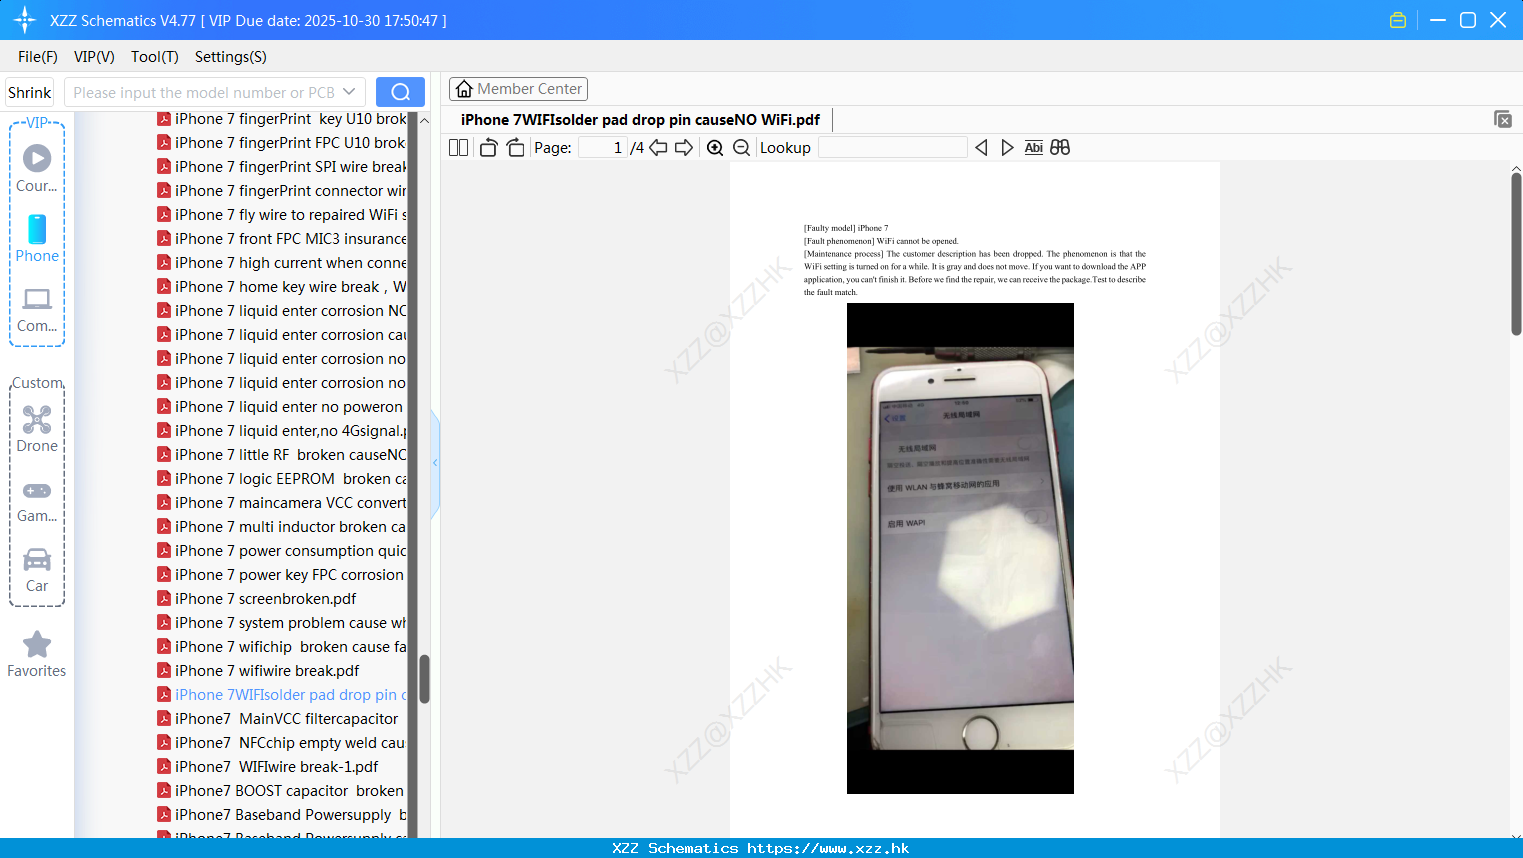Select the iPhone 7WIFIsolder pad PDF tab

tap(640, 120)
